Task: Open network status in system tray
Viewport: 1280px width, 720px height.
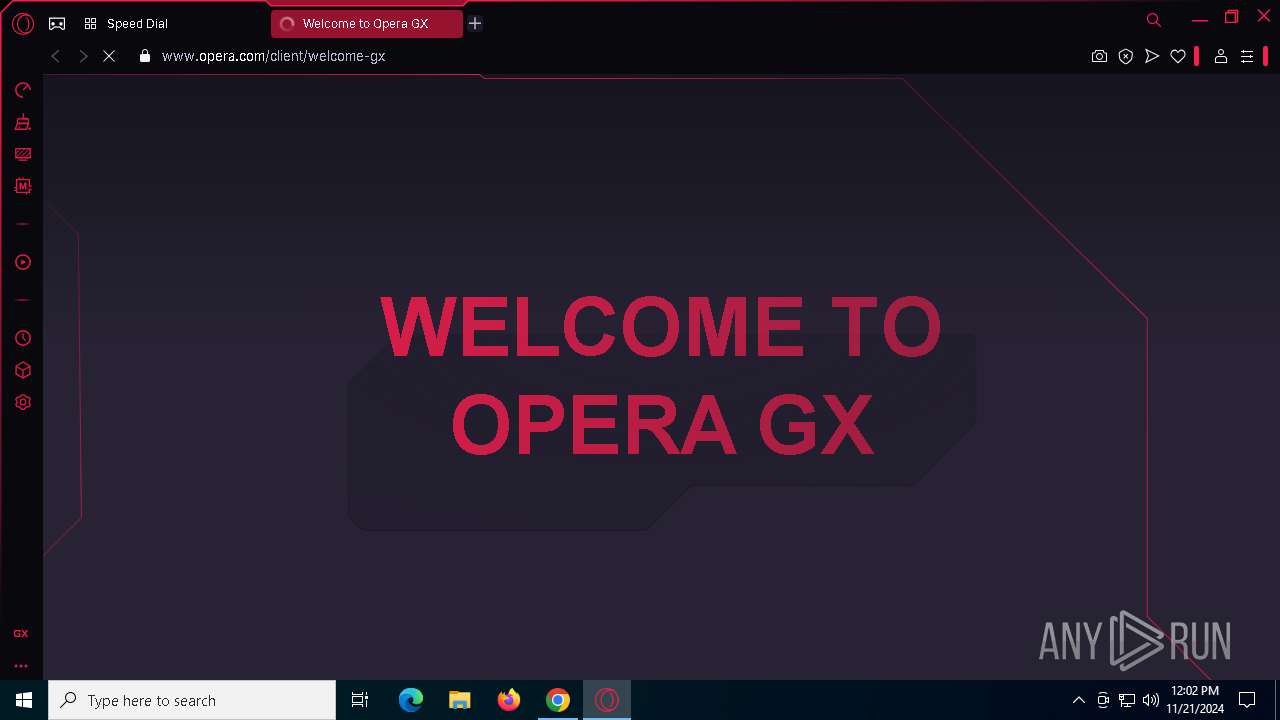Action: 1127,700
